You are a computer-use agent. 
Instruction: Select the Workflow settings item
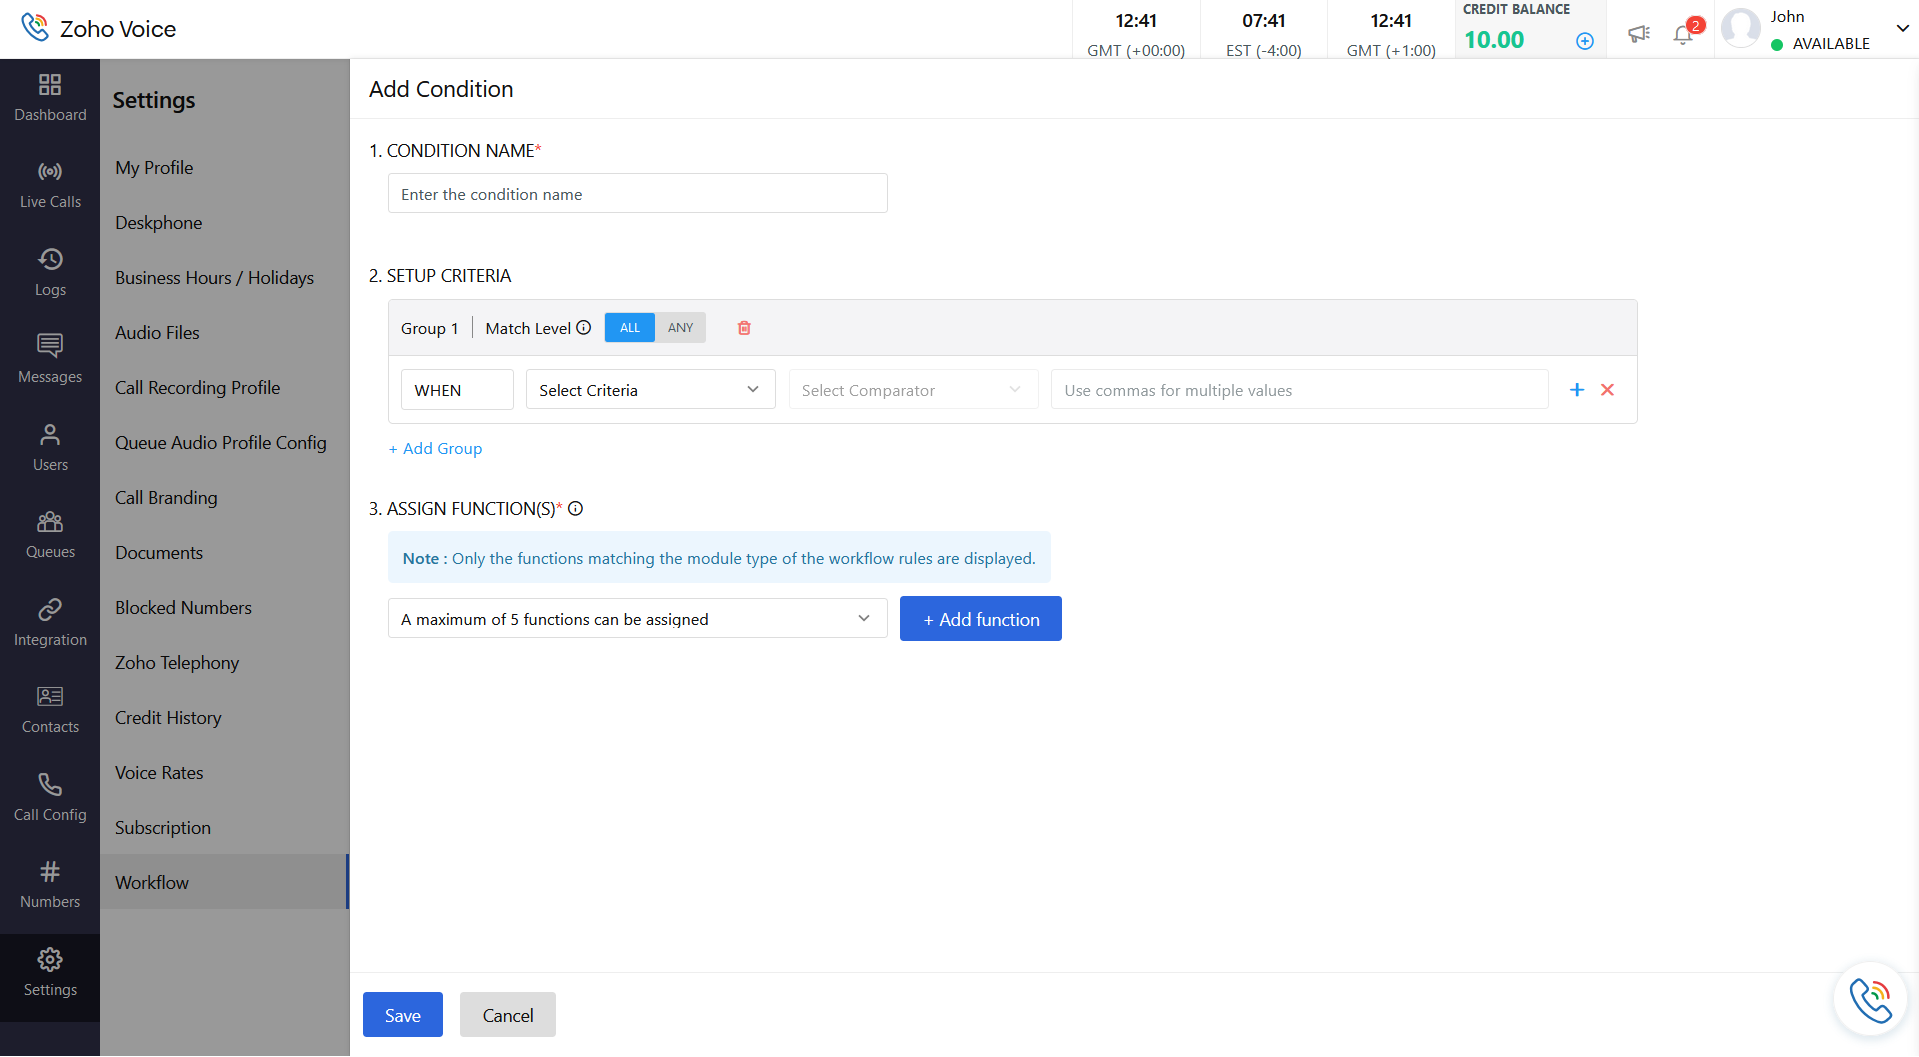pyautogui.click(x=224, y=882)
